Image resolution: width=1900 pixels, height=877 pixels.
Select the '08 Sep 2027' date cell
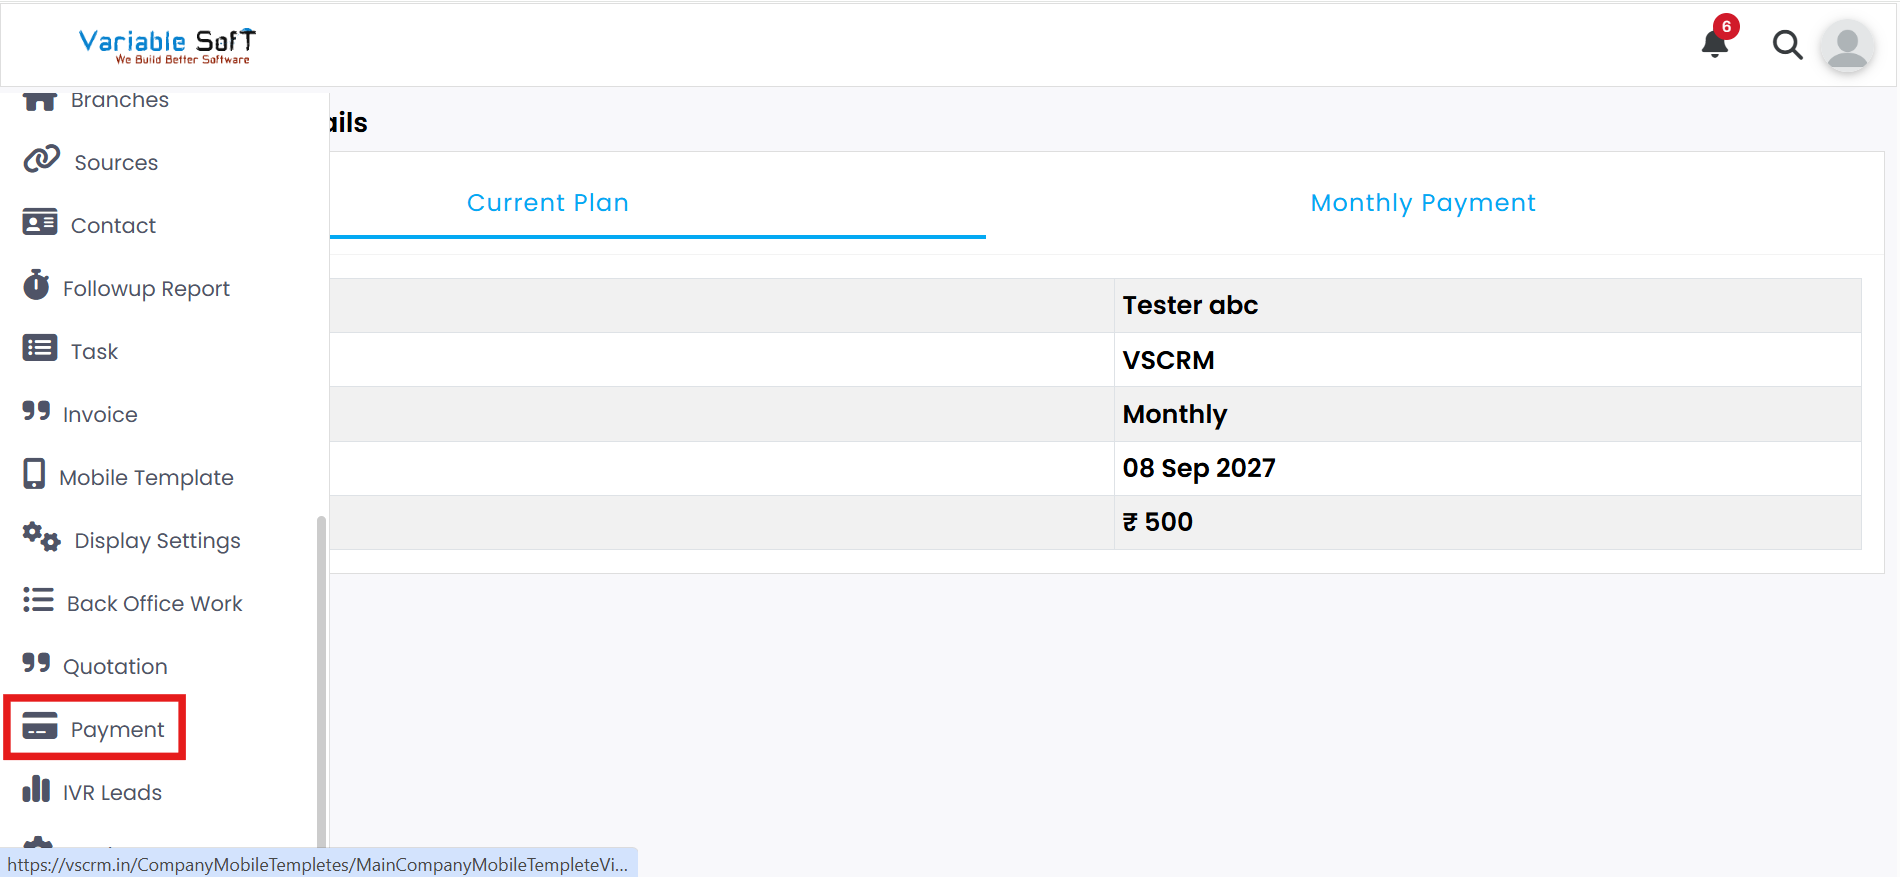pyautogui.click(x=1488, y=468)
